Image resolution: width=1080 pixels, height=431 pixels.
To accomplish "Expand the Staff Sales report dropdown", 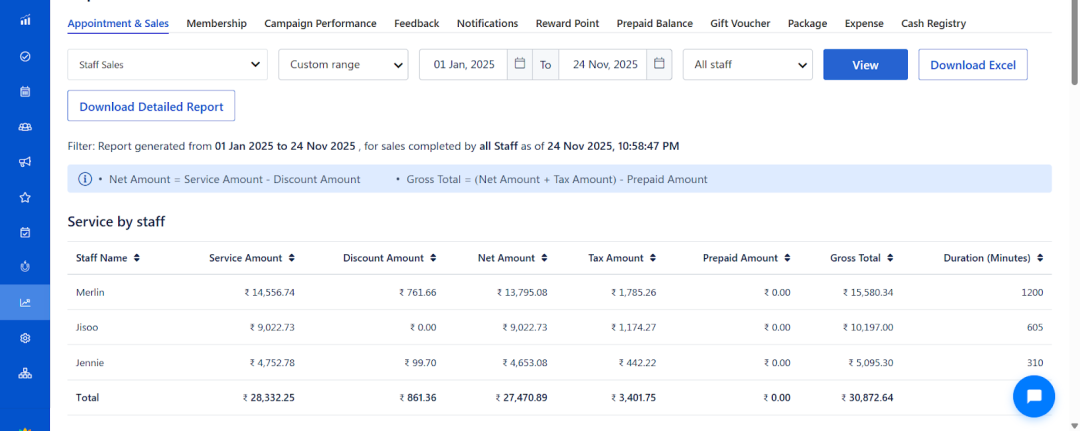I will pos(167,65).
